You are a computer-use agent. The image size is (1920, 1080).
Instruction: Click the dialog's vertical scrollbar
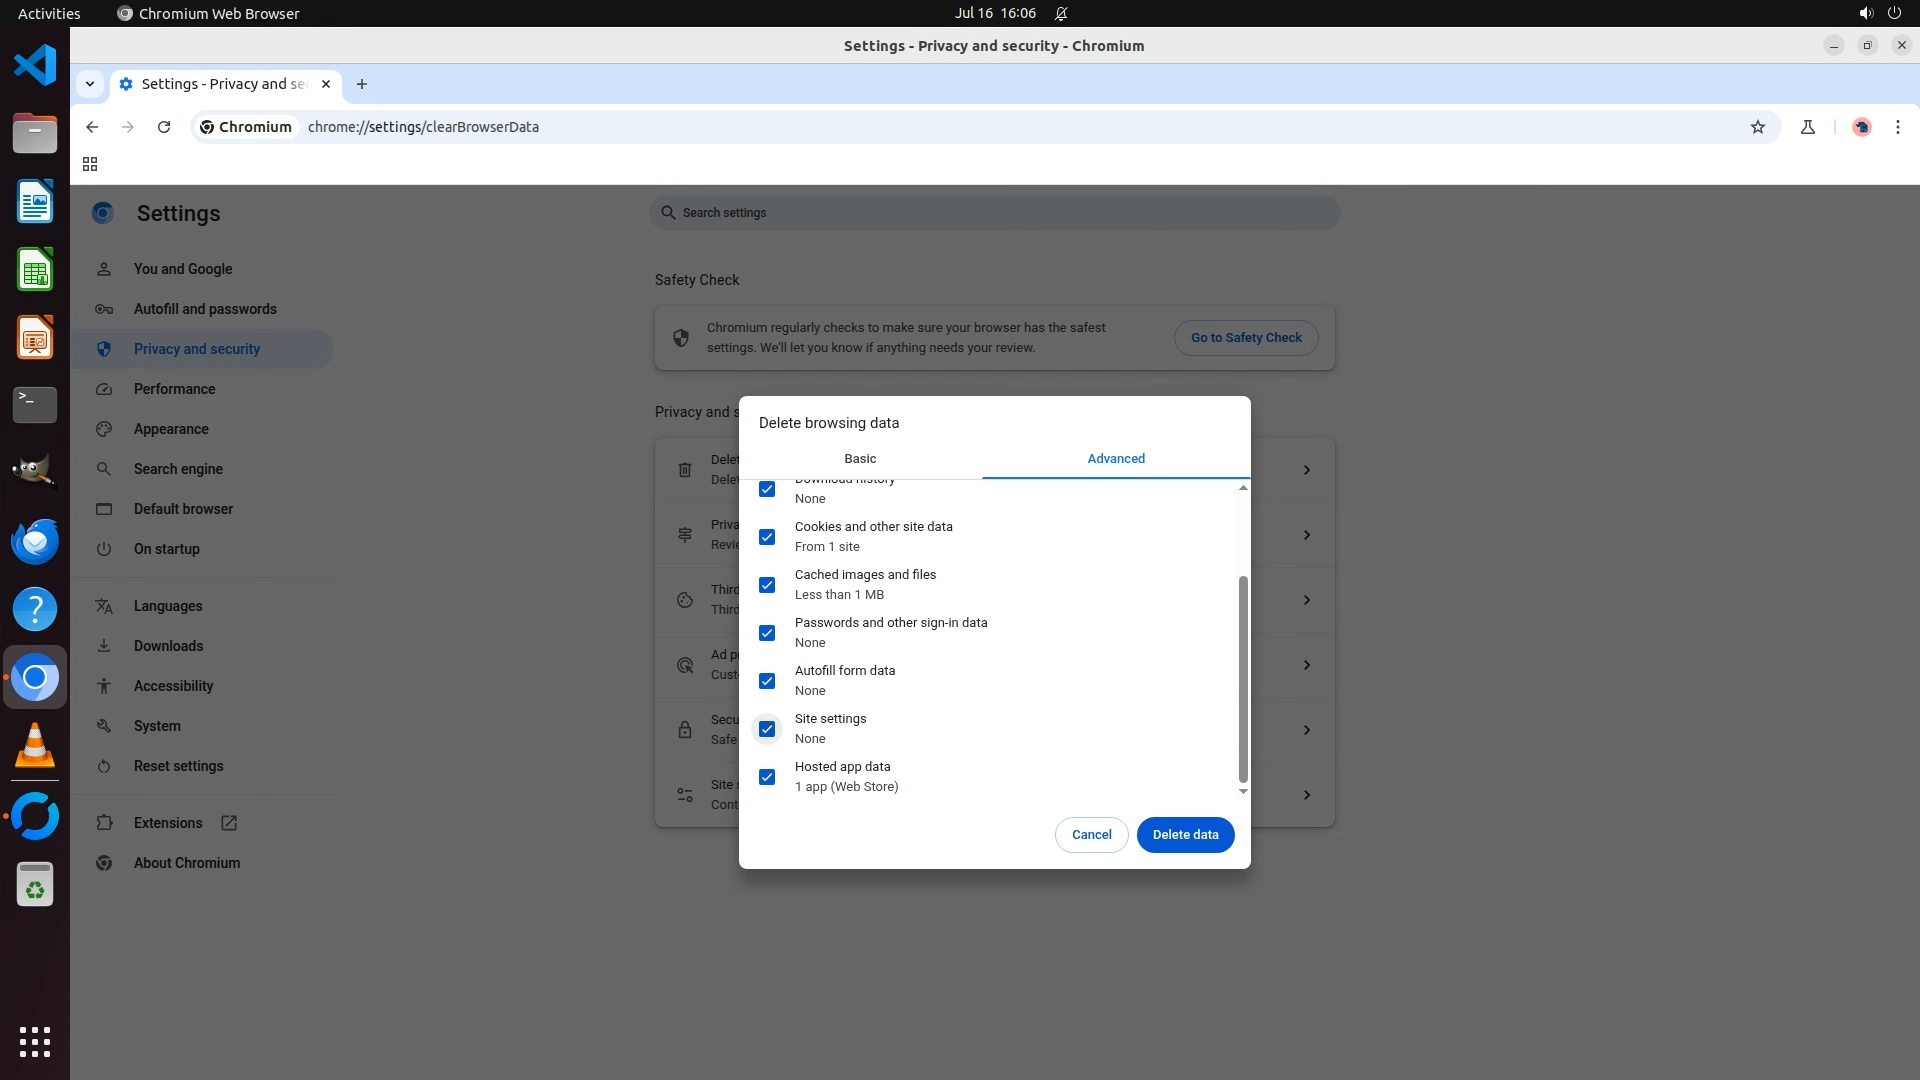click(x=1243, y=680)
